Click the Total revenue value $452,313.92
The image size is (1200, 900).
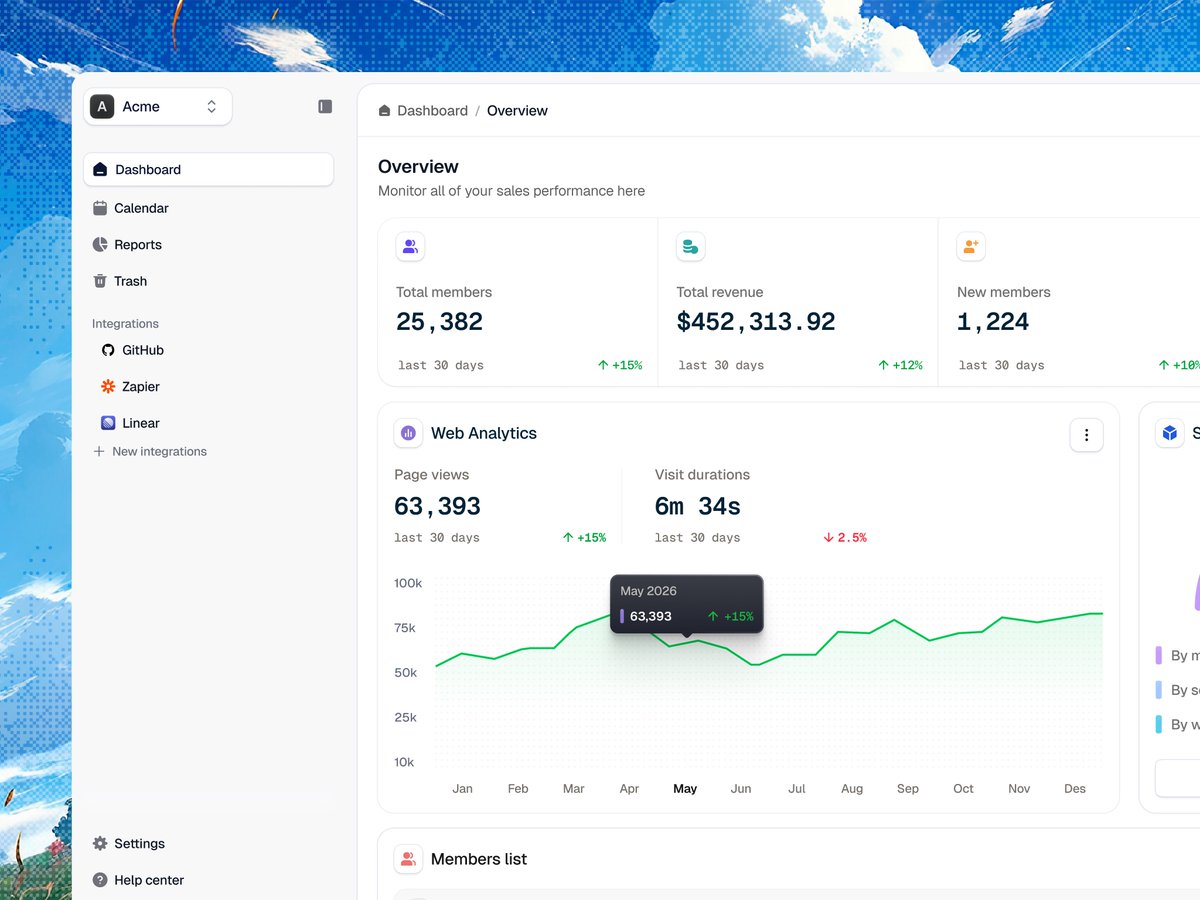pyautogui.click(x=756, y=322)
